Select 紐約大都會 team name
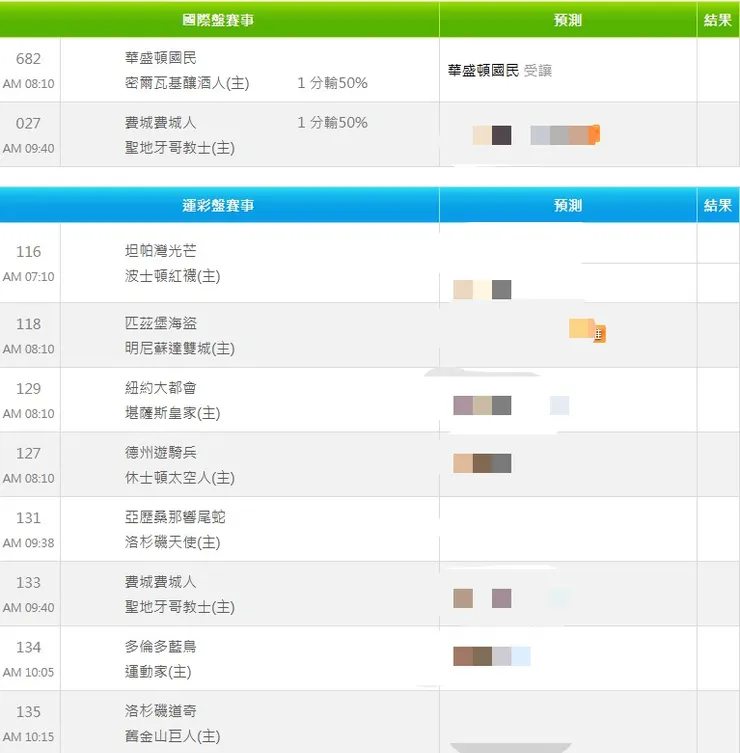 point(160,388)
